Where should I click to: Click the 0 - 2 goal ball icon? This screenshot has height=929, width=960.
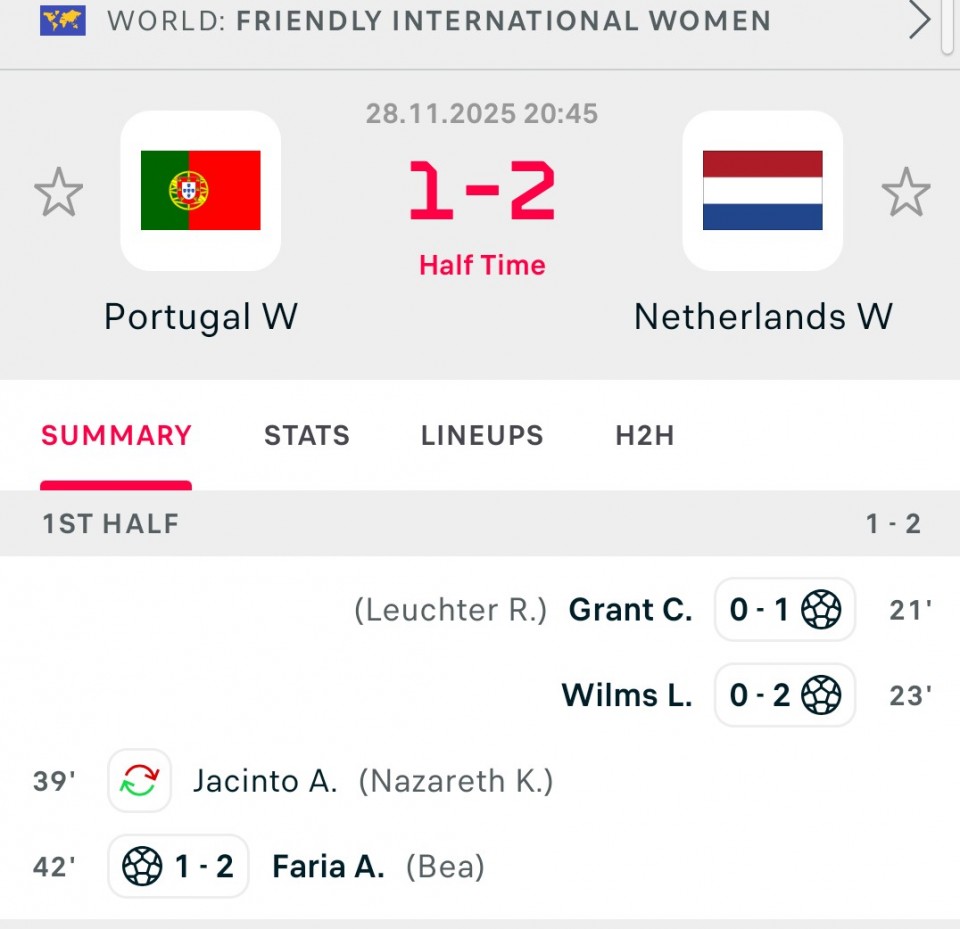(x=821, y=695)
